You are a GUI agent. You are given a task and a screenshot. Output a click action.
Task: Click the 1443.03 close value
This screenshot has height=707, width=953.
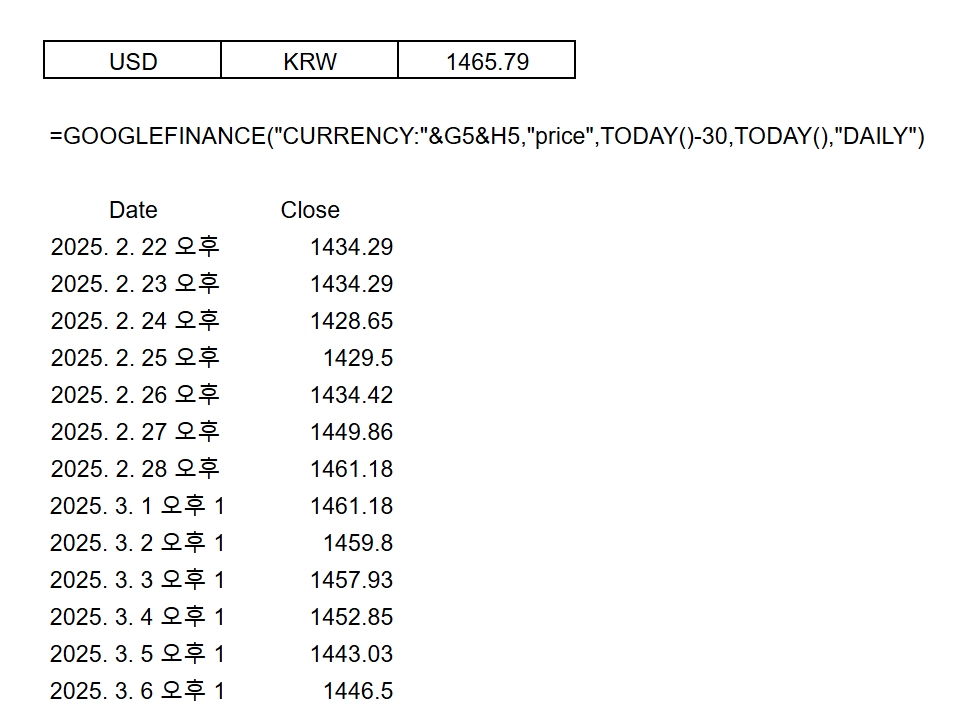tap(351, 655)
